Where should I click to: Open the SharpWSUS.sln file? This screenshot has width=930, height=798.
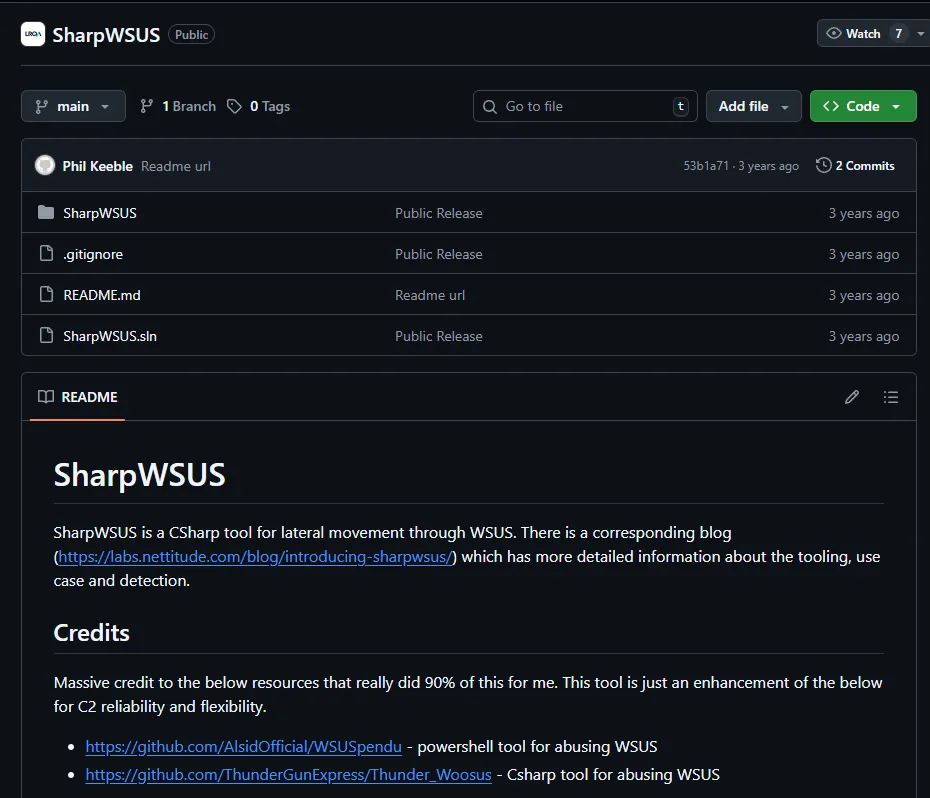110,336
